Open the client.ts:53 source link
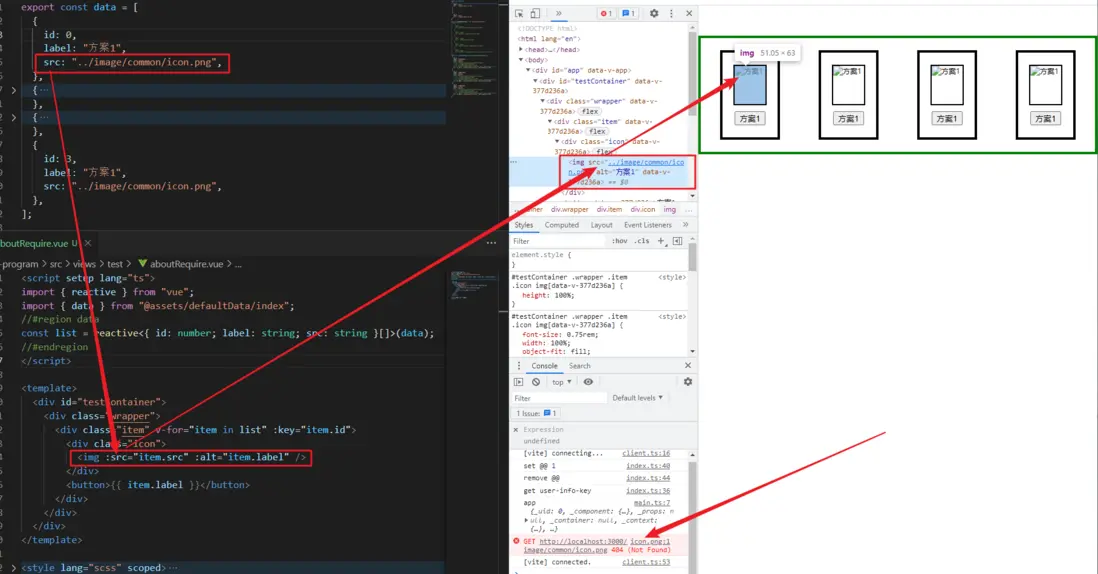1098x574 pixels. (646, 562)
